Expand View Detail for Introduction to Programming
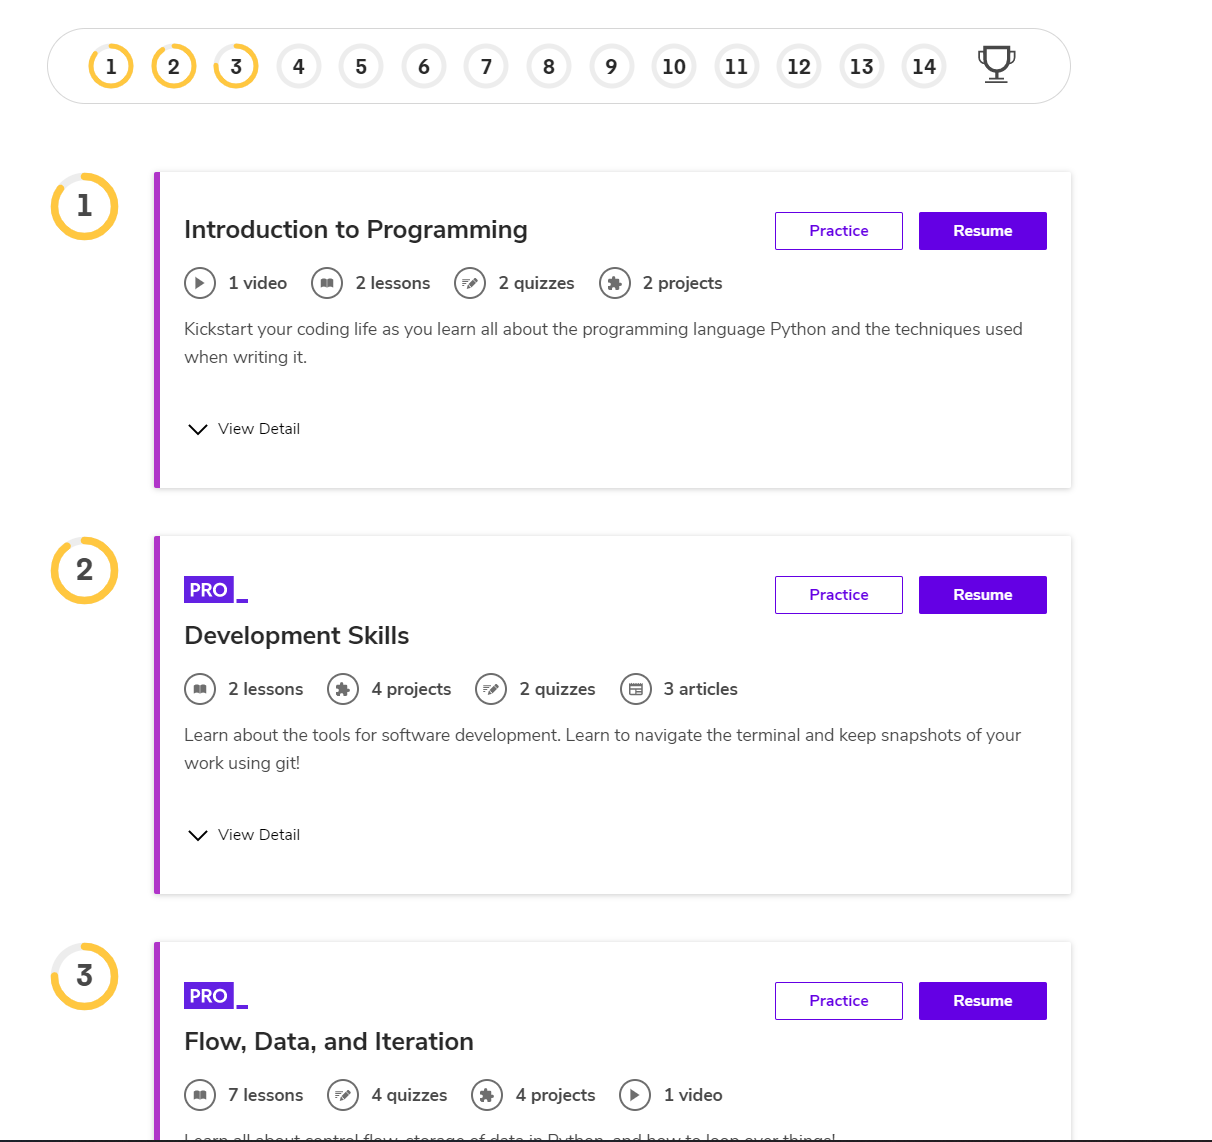 tap(245, 429)
